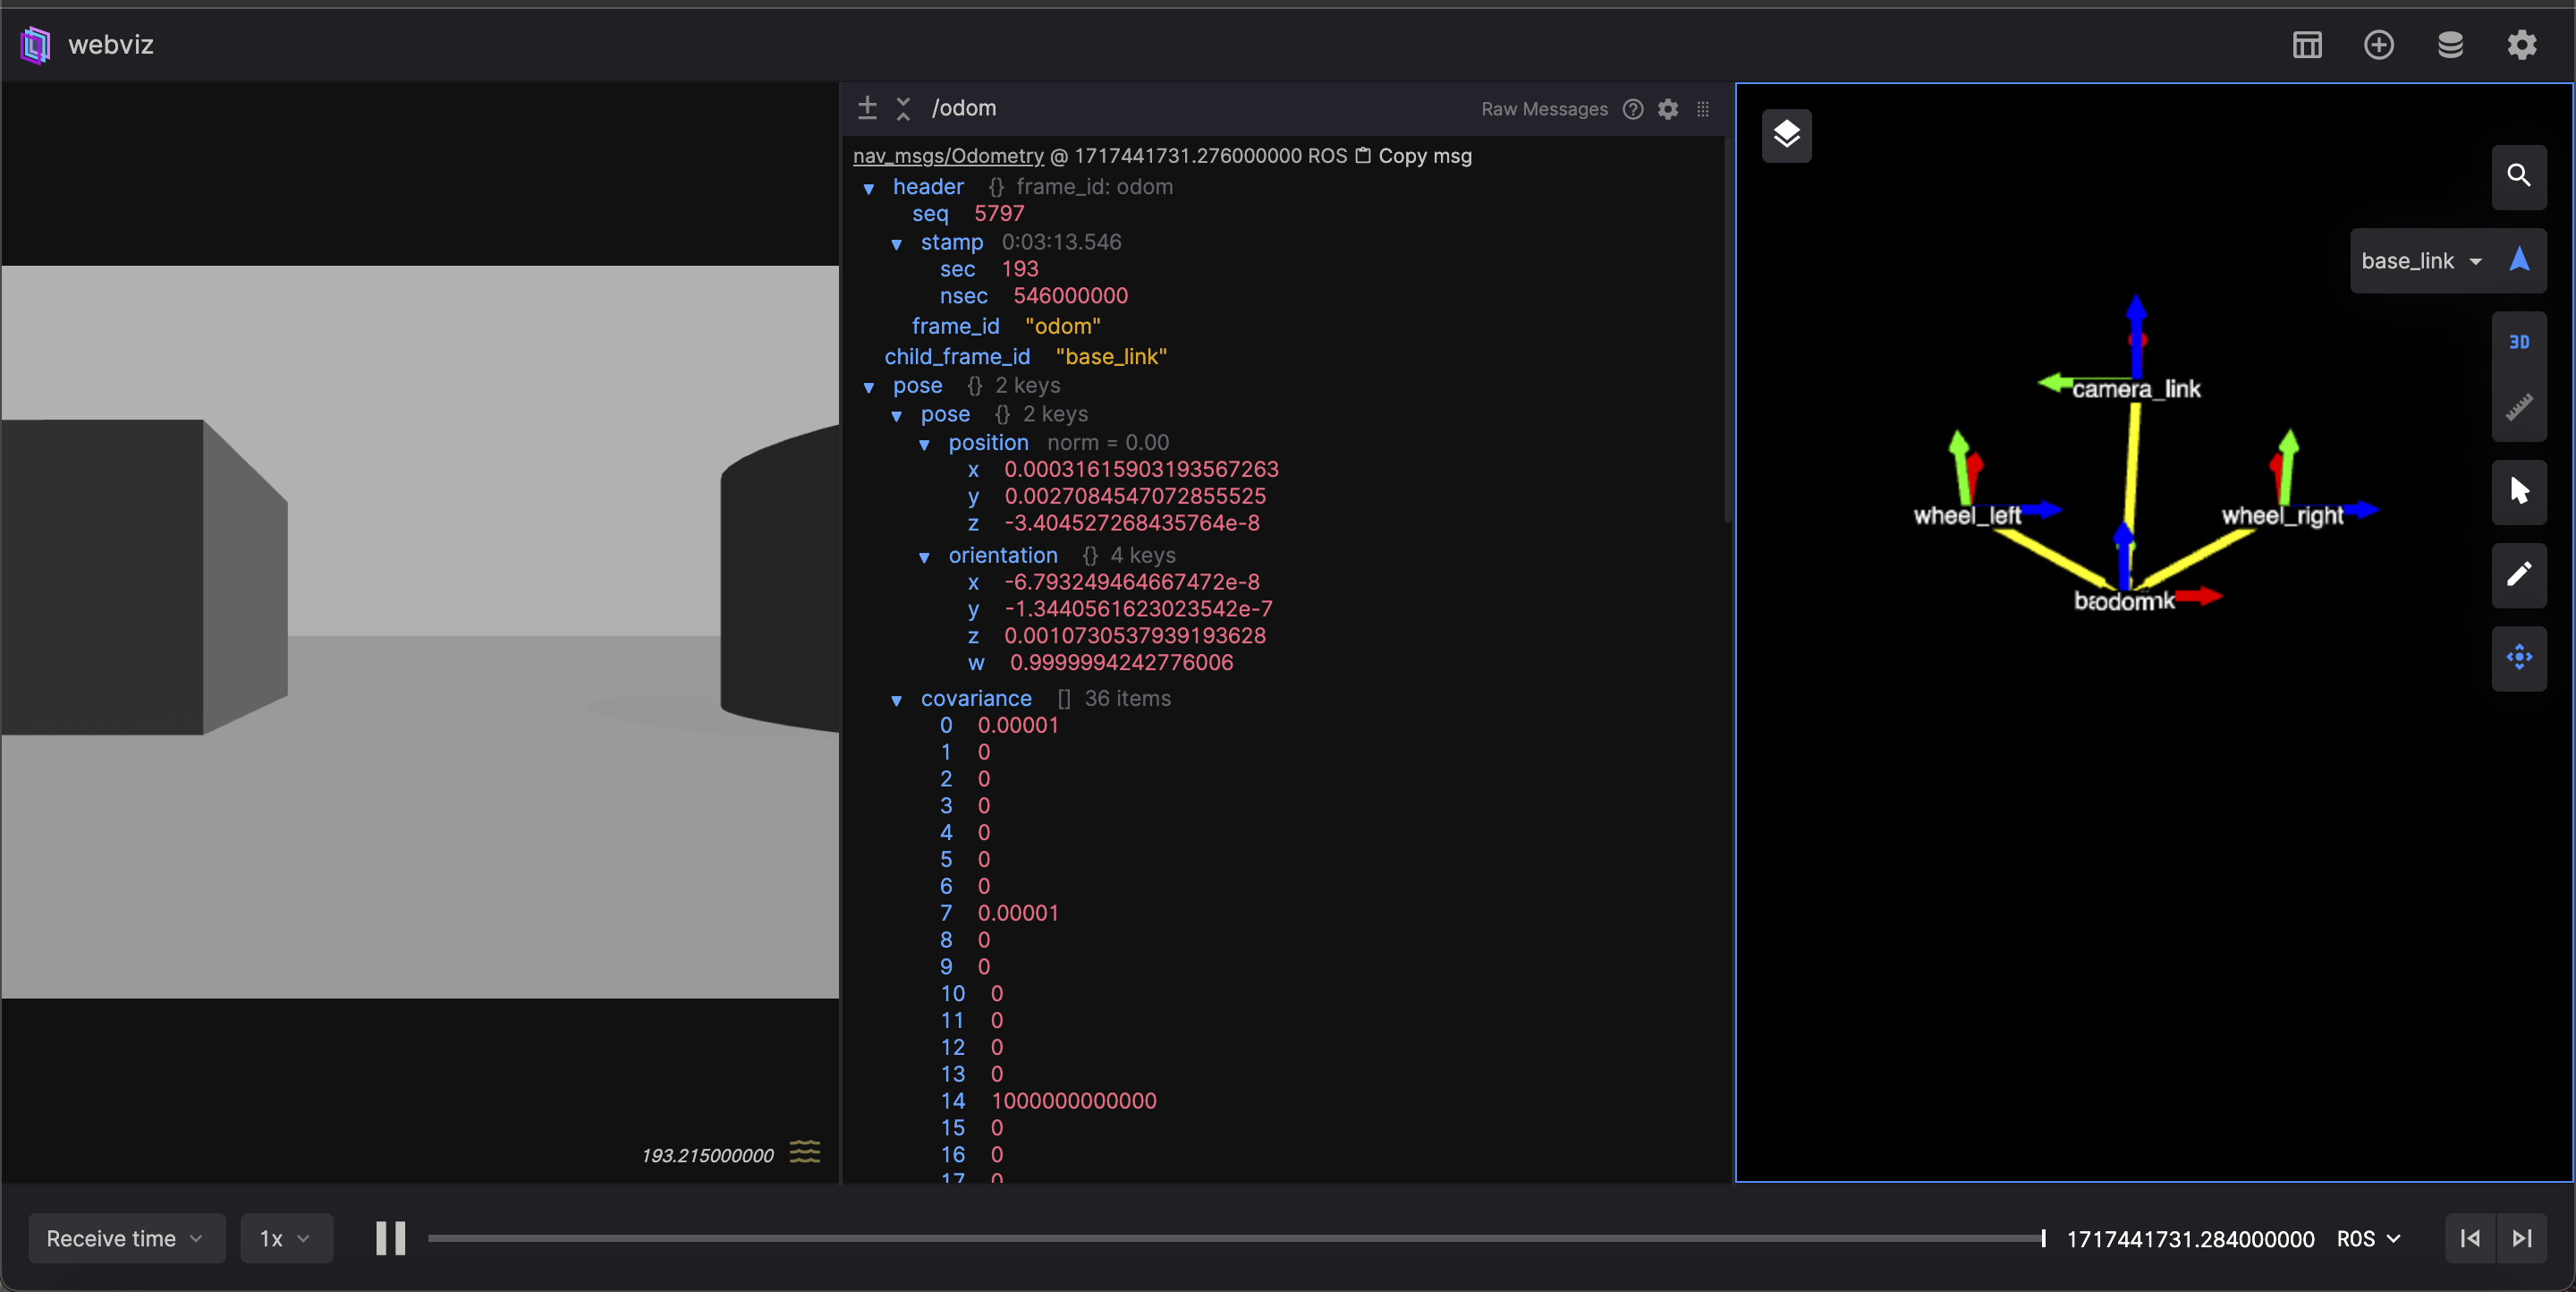Click the playback timeline slider handle

pyautogui.click(x=2043, y=1238)
